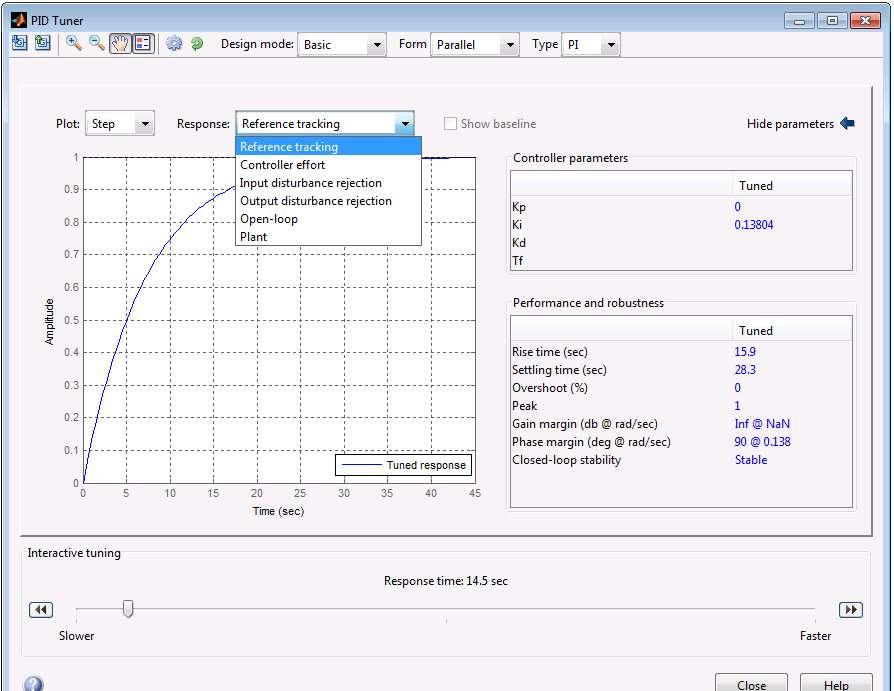Click the green refresh arrow icon
Image resolution: width=894 pixels, height=691 pixels.
click(197, 43)
